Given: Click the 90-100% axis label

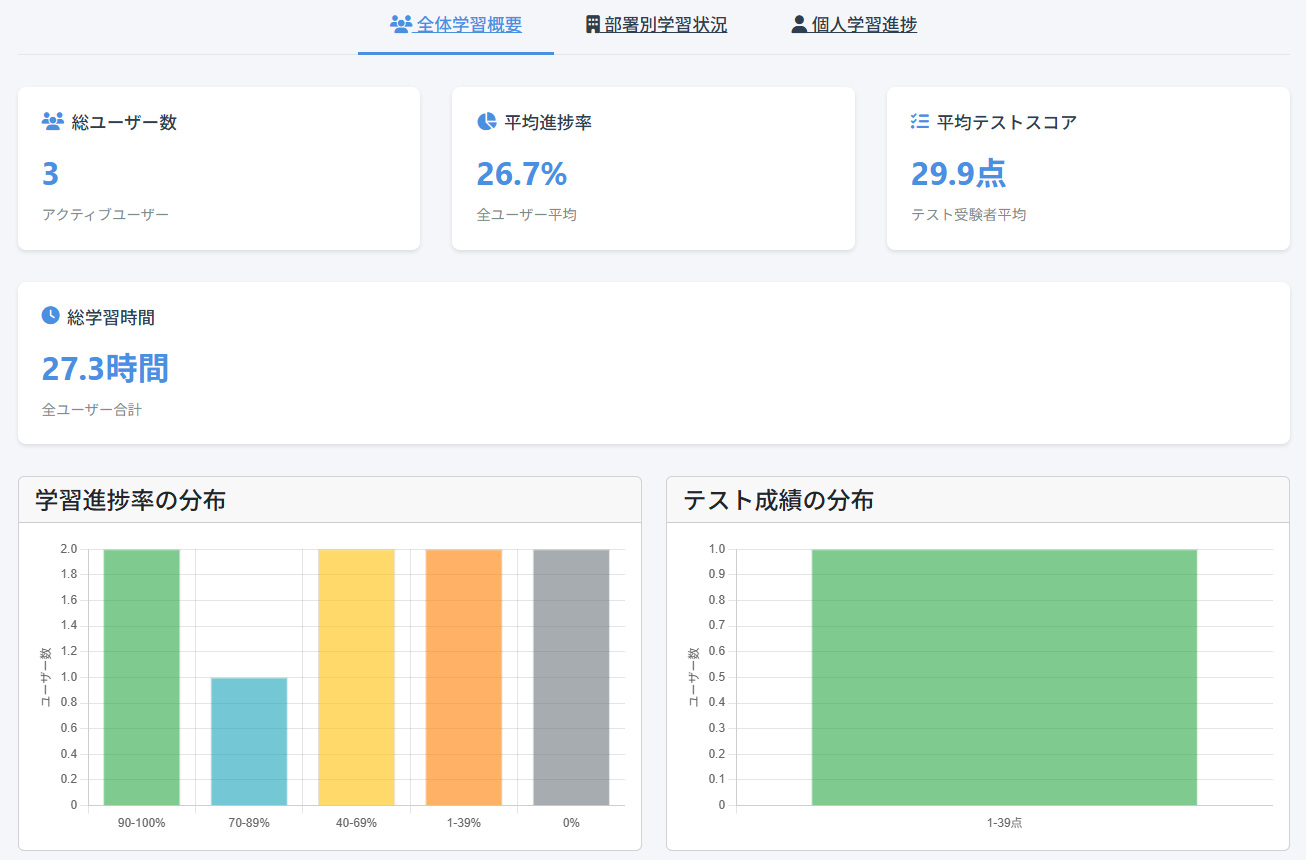Looking at the screenshot, I should click(141, 822).
